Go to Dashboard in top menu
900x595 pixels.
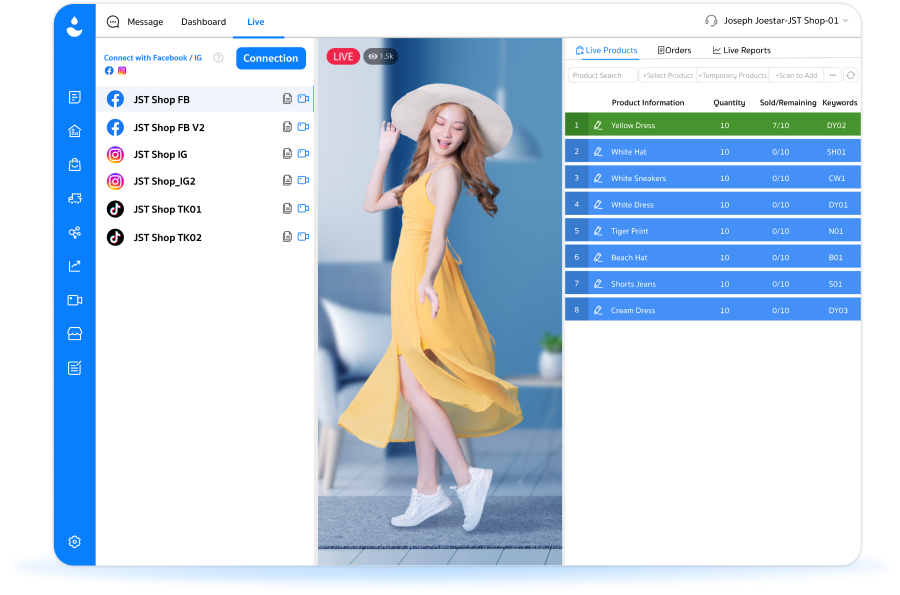[204, 22]
